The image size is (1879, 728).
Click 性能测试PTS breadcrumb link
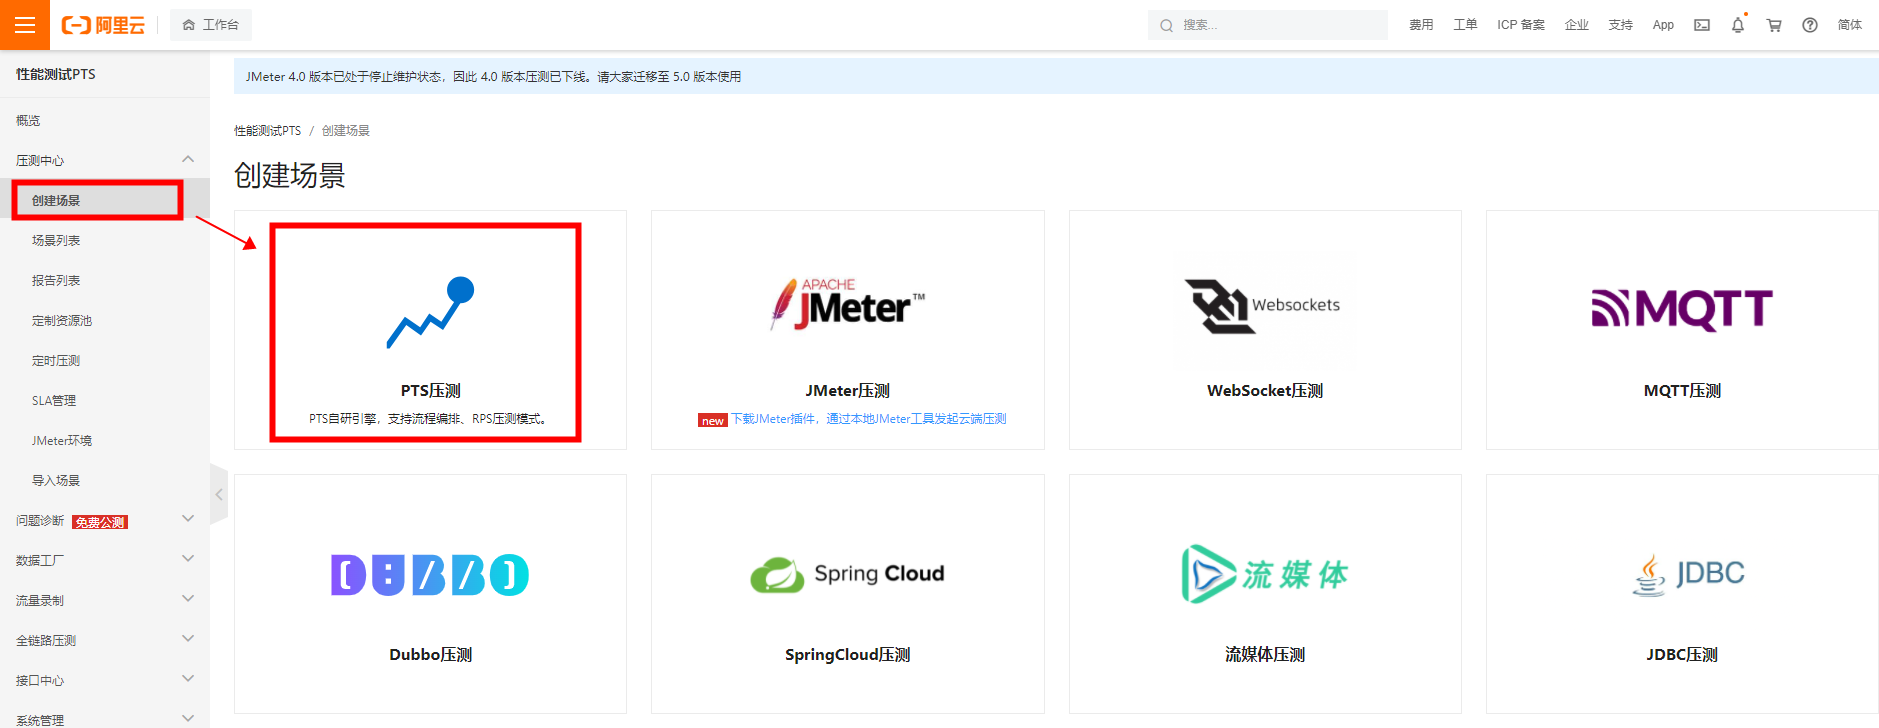[x=267, y=131]
